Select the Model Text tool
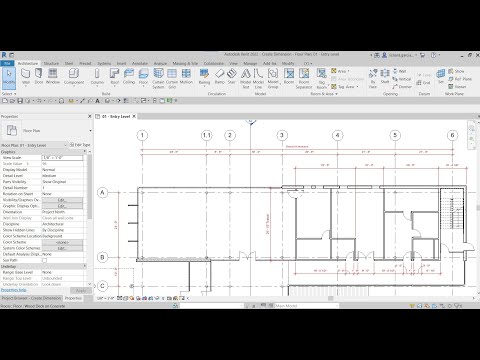480x360 pixels. coord(246,79)
